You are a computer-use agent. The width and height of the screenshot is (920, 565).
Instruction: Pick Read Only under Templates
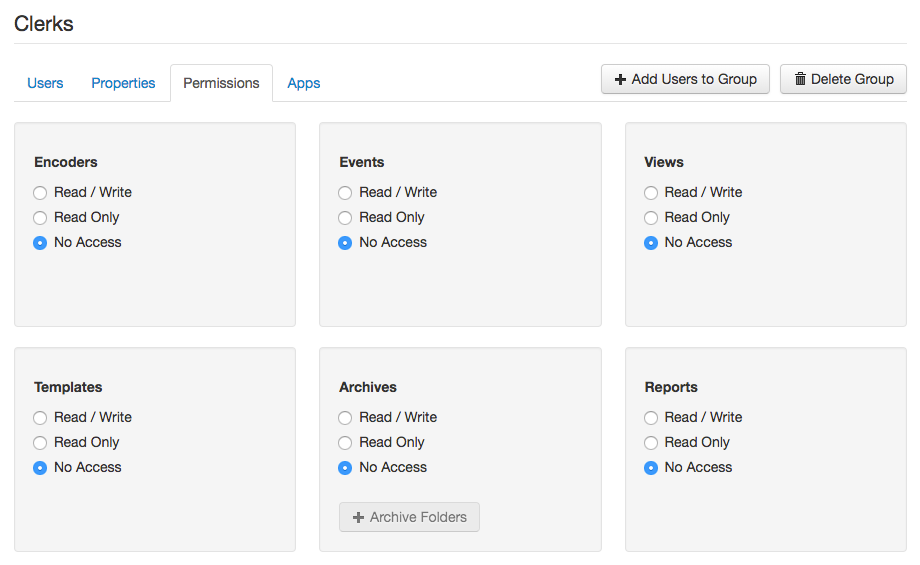(x=40, y=443)
